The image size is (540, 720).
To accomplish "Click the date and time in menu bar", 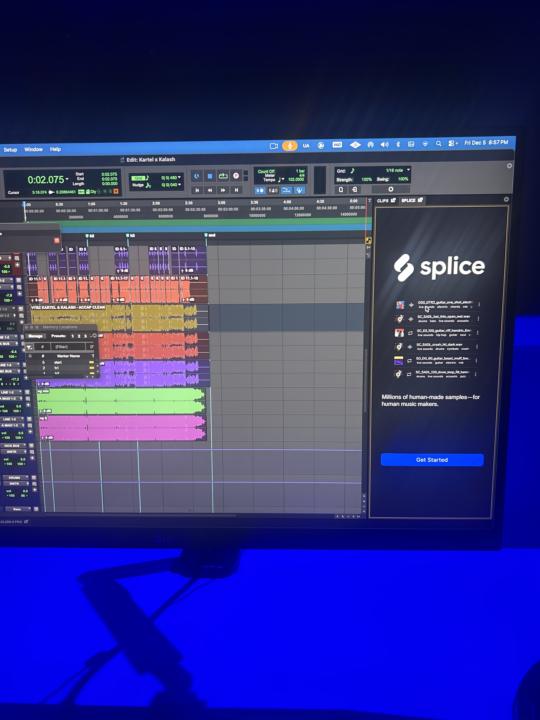I will click(486, 143).
